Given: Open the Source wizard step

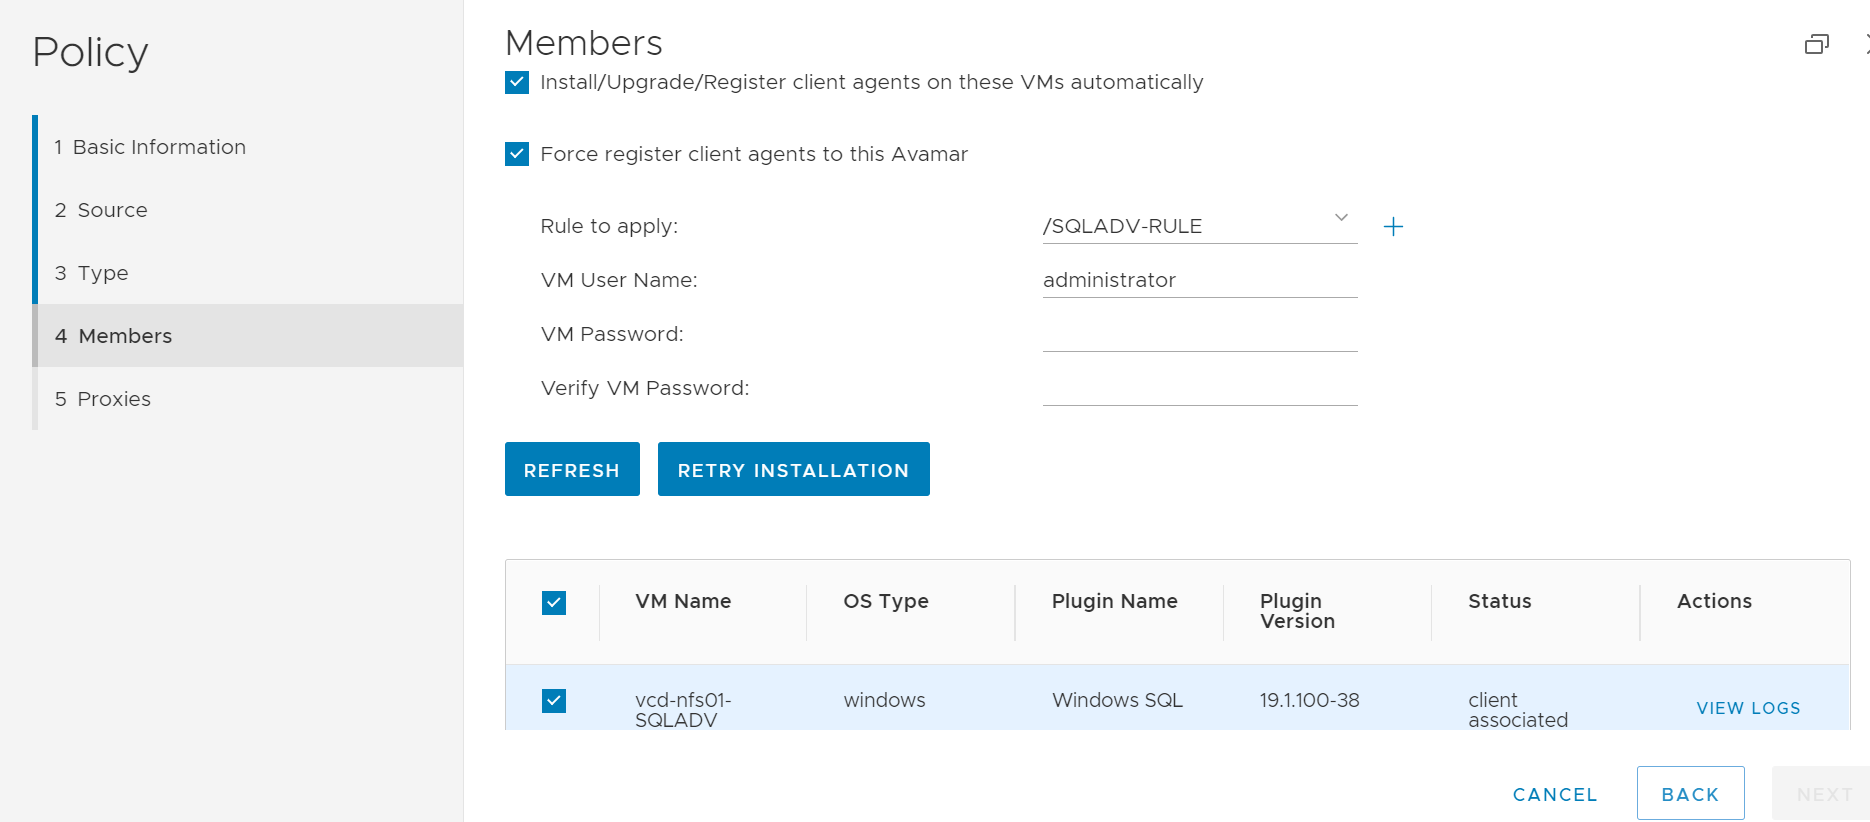Looking at the screenshot, I should (x=112, y=210).
